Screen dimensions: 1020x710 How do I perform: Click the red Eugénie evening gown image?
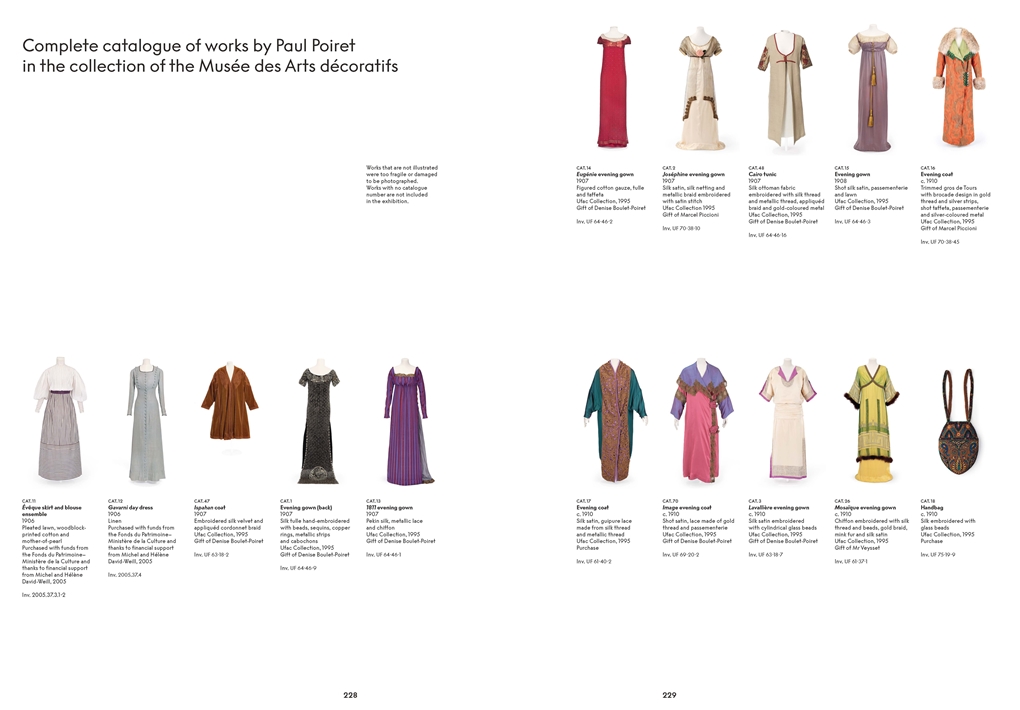click(x=613, y=90)
